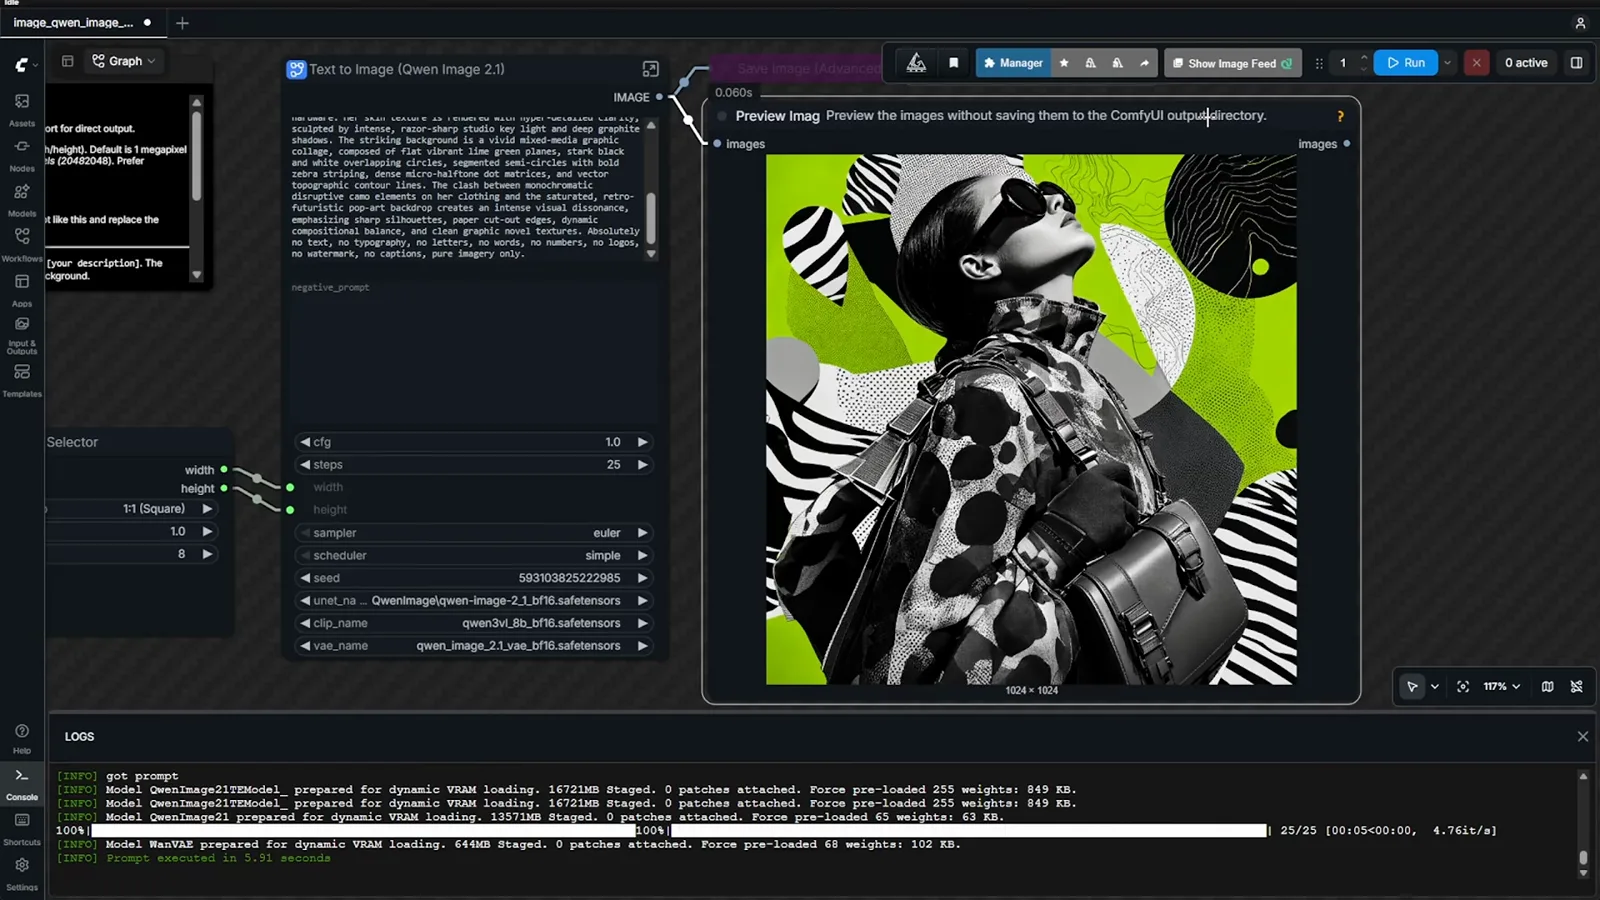Open the Nodes library sidebar
This screenshot has height=900, width=1600.
pos(22,154)
